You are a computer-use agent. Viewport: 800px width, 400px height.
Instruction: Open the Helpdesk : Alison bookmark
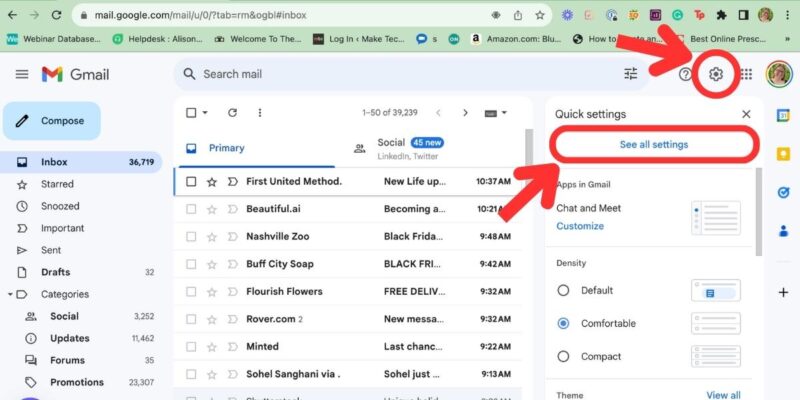[x=158, y=39]
